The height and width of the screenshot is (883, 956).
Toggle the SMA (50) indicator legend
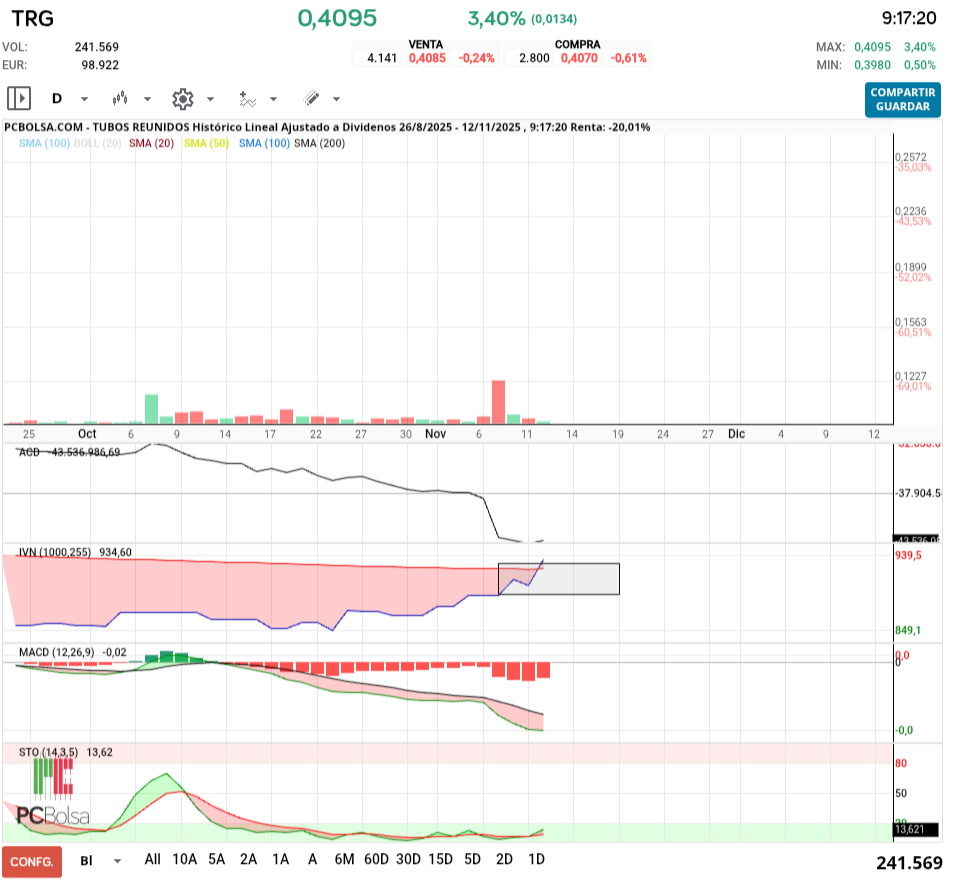[207, 144]
